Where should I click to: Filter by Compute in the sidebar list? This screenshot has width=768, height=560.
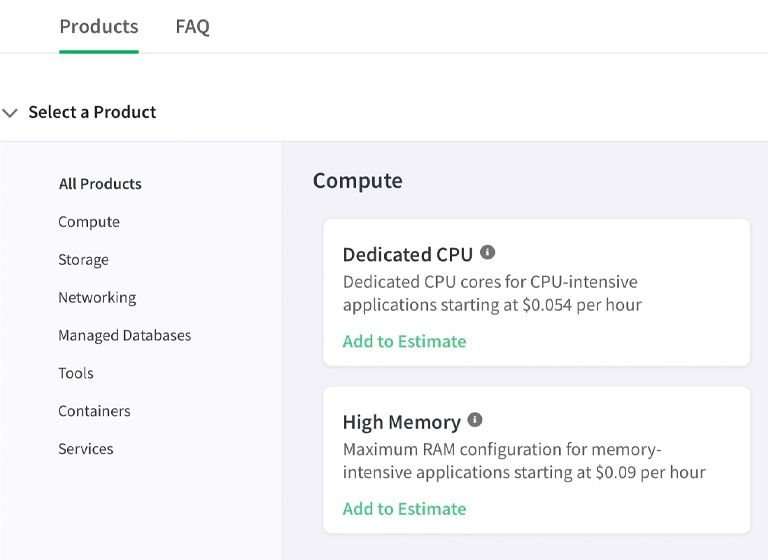(x=89, y=222)
